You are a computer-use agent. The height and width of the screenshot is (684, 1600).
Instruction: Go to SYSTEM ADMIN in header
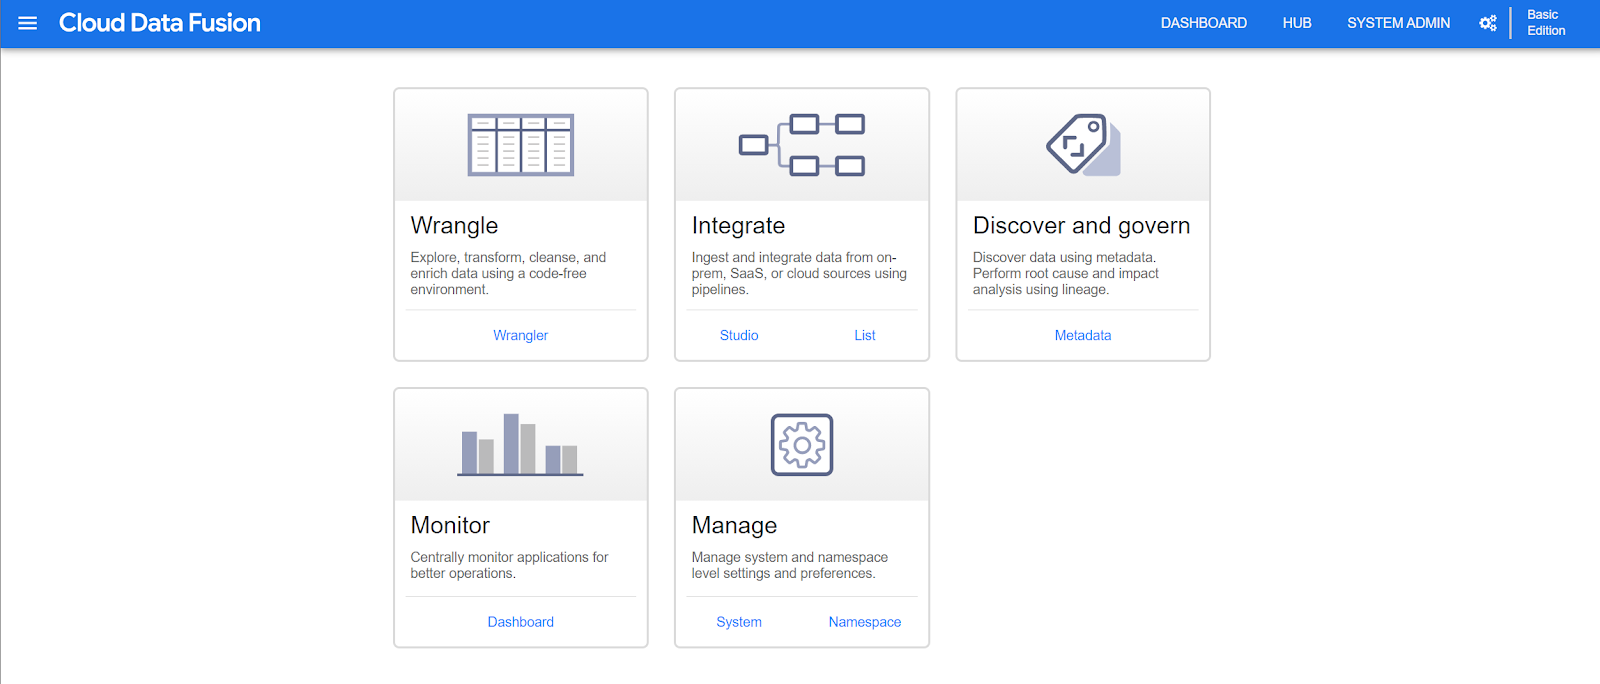tap(1398, 23)
